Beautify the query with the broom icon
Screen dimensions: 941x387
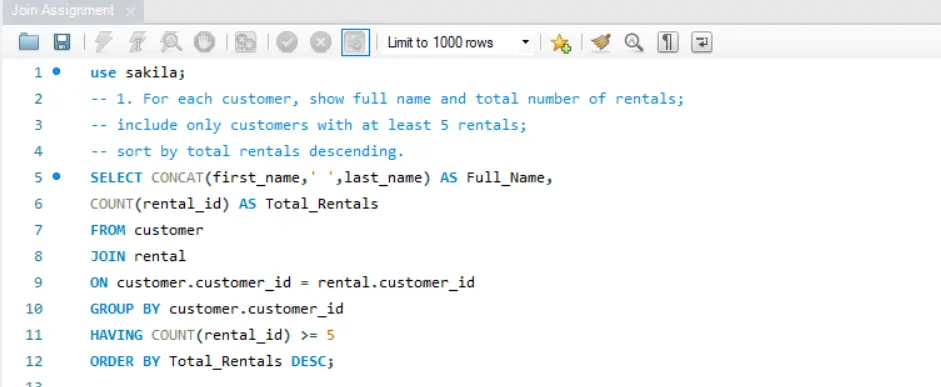(x=600, y=42)
